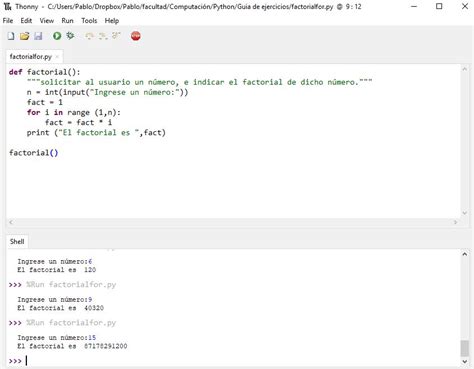Click the line 'n = int(input(...))'
This screenshot has height=369, width=474.
(x=107, y=92)
